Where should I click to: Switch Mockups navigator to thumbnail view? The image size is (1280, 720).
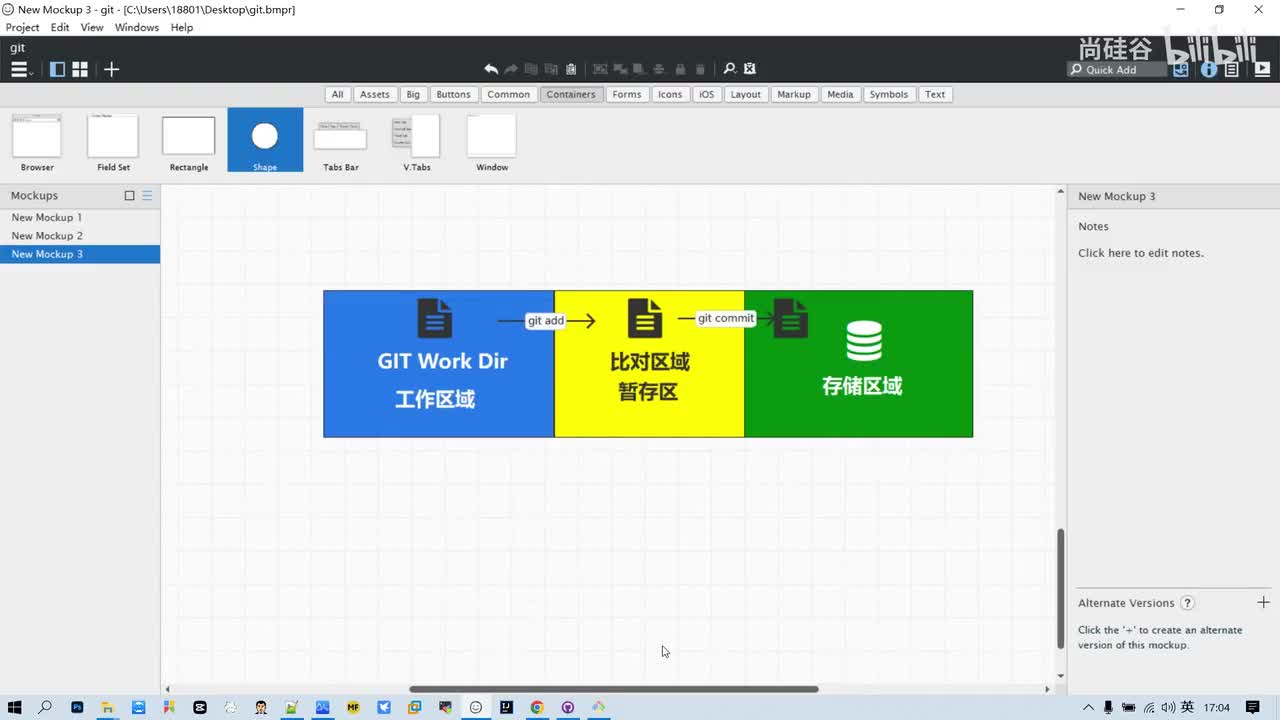129,196
